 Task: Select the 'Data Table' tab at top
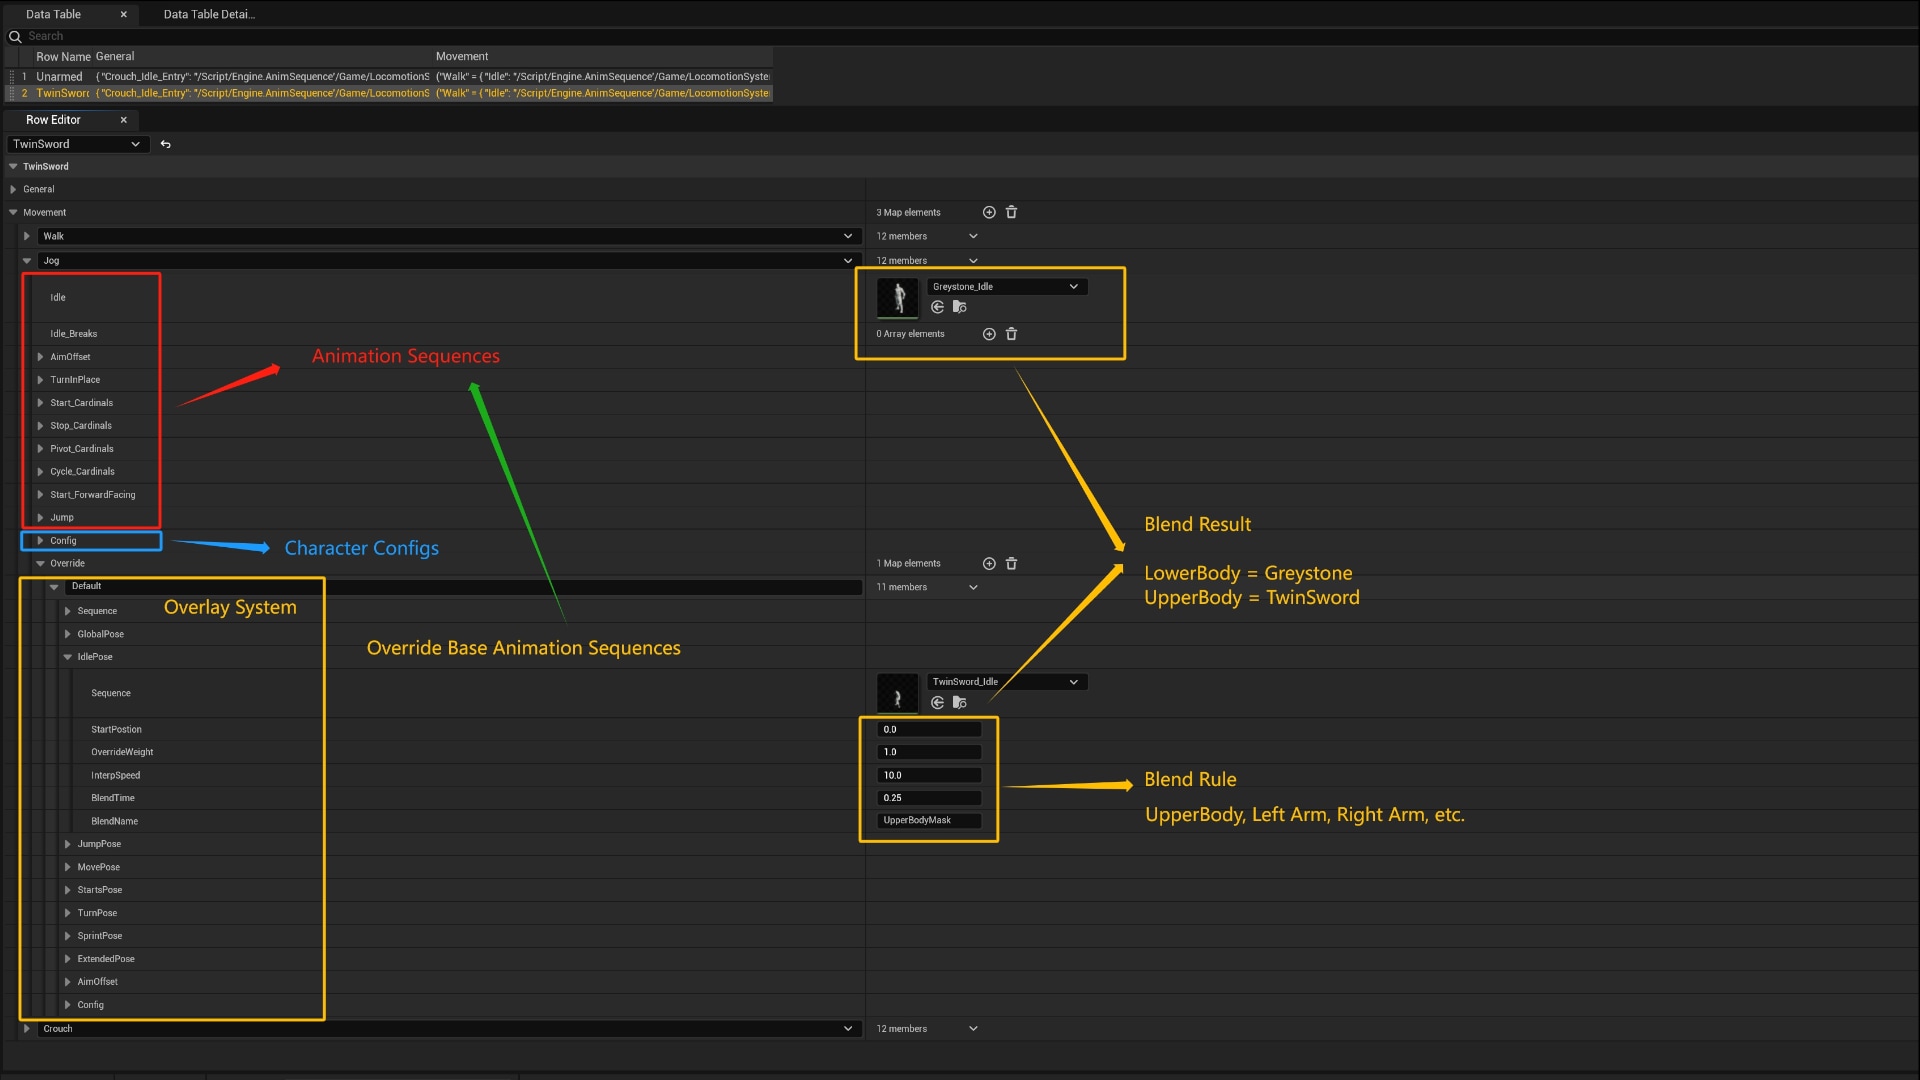57,13
